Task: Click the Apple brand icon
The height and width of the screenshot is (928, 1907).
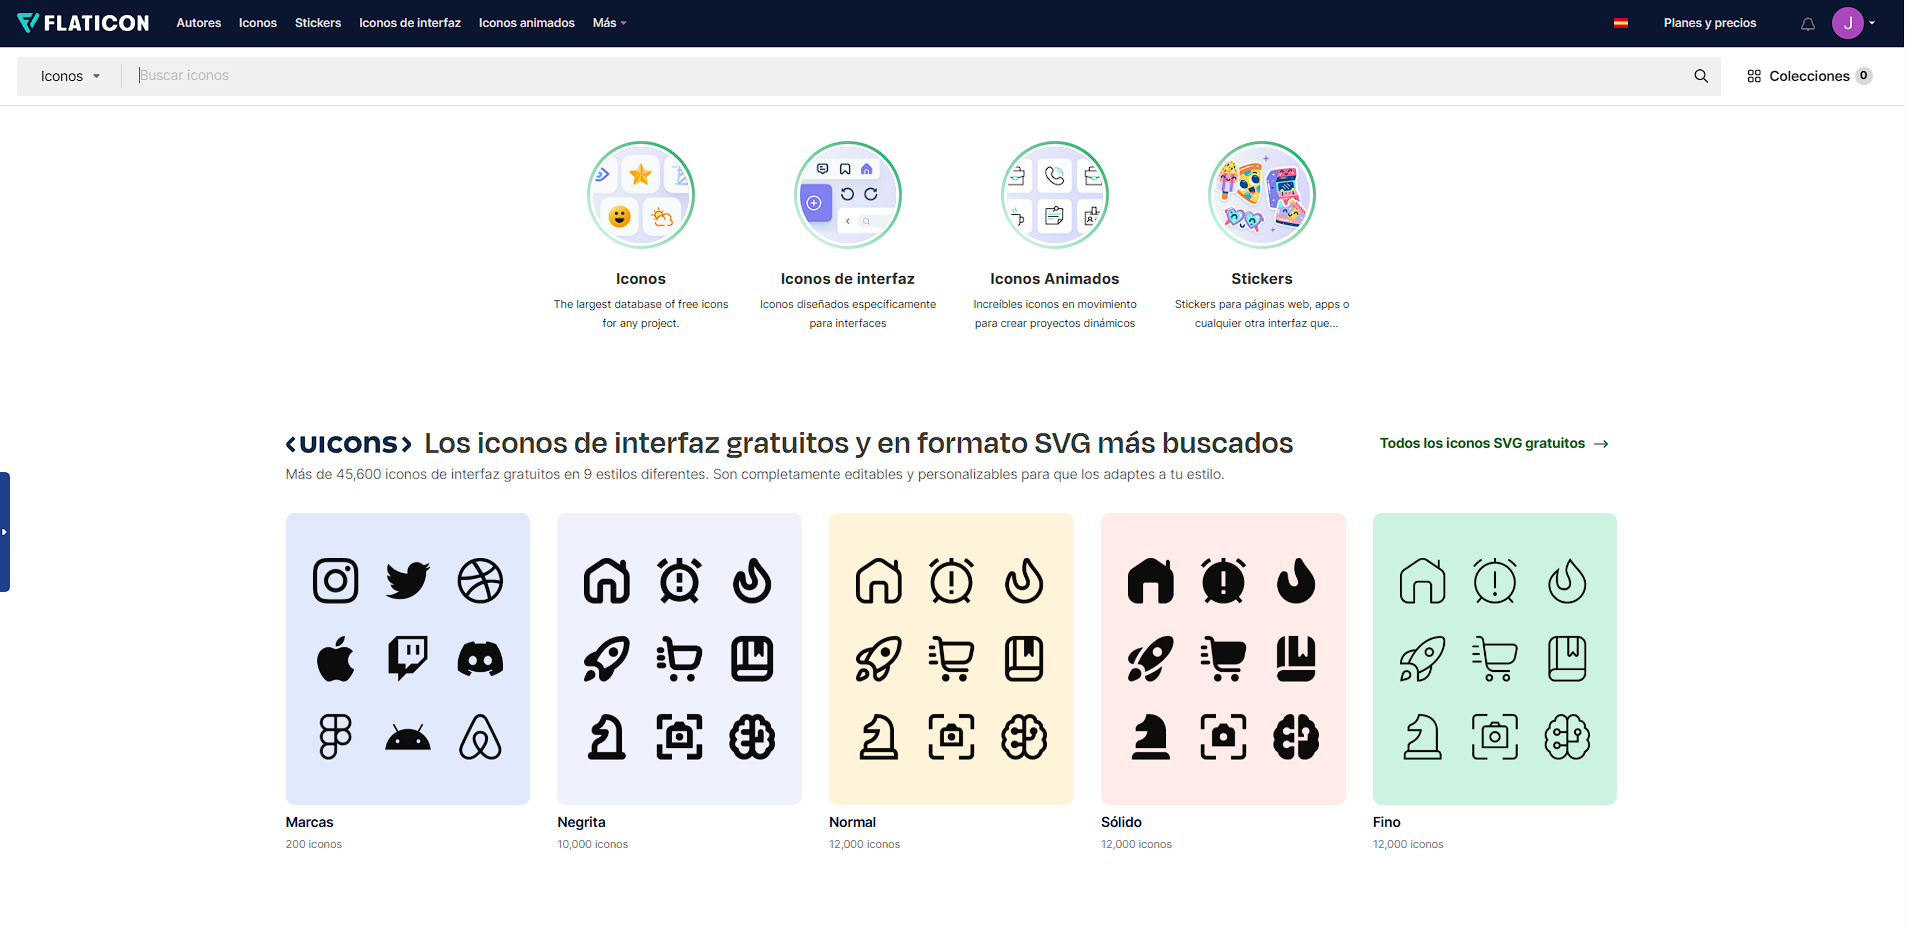Action: click(335, 658)
